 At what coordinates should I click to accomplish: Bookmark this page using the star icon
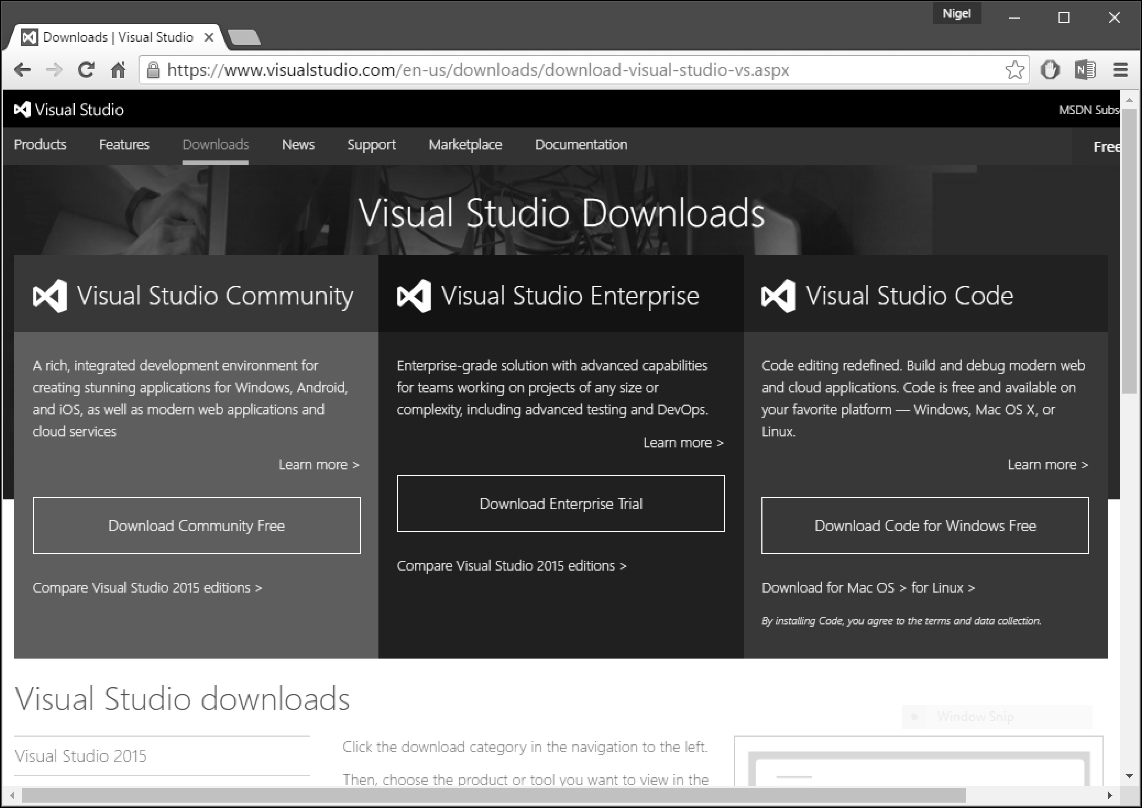click(1014, 70)
